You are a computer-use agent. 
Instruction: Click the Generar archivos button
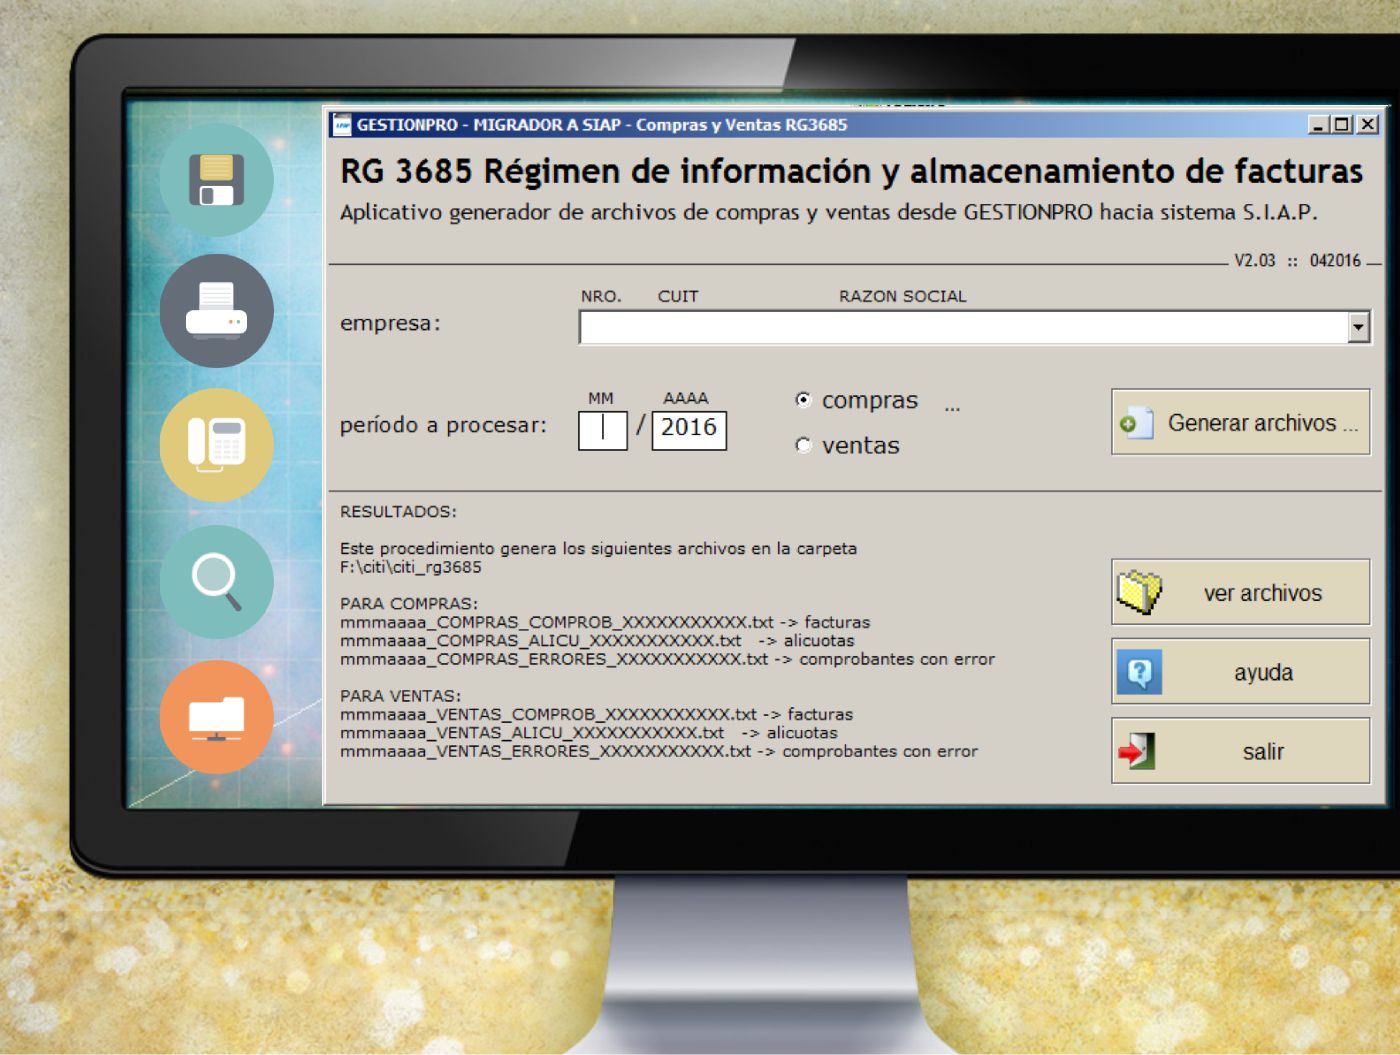(1240, 422)
